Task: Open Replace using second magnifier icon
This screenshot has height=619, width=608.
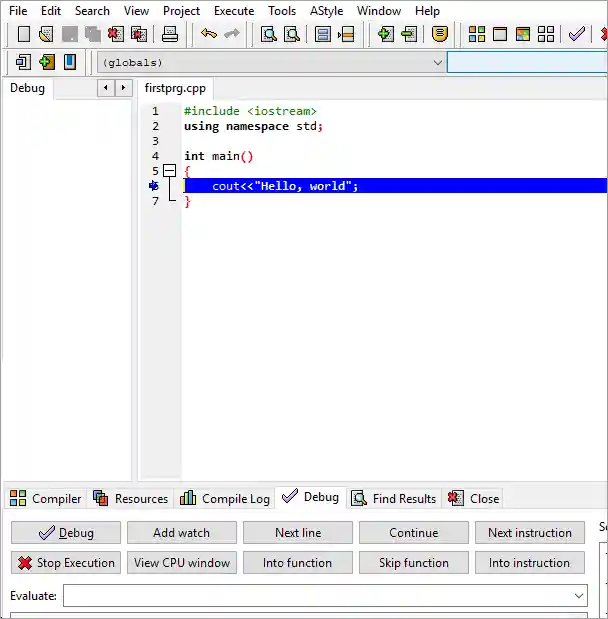Action: point(292,34)
